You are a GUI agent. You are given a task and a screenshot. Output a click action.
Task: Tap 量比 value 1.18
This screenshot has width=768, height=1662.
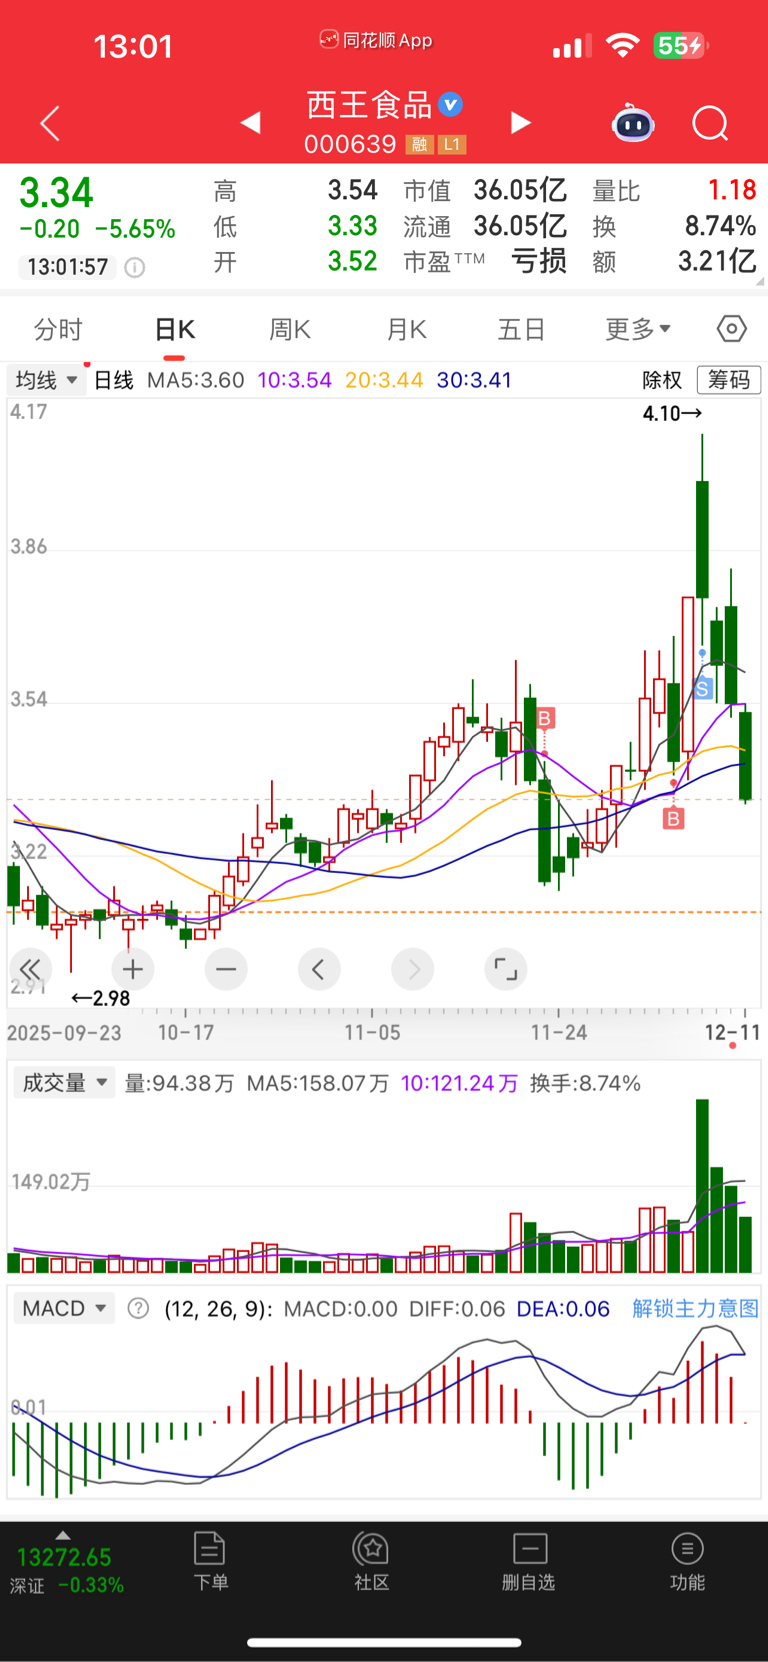coord(732,190)
